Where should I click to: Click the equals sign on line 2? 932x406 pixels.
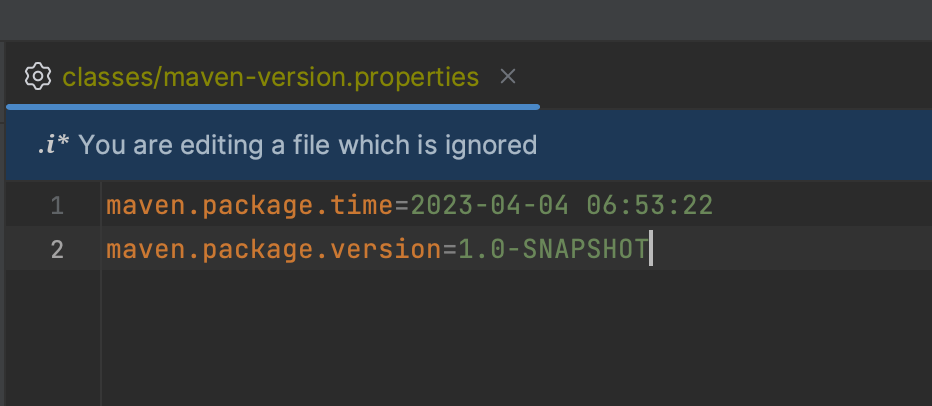pyautogui.click(x=450, y=249)
